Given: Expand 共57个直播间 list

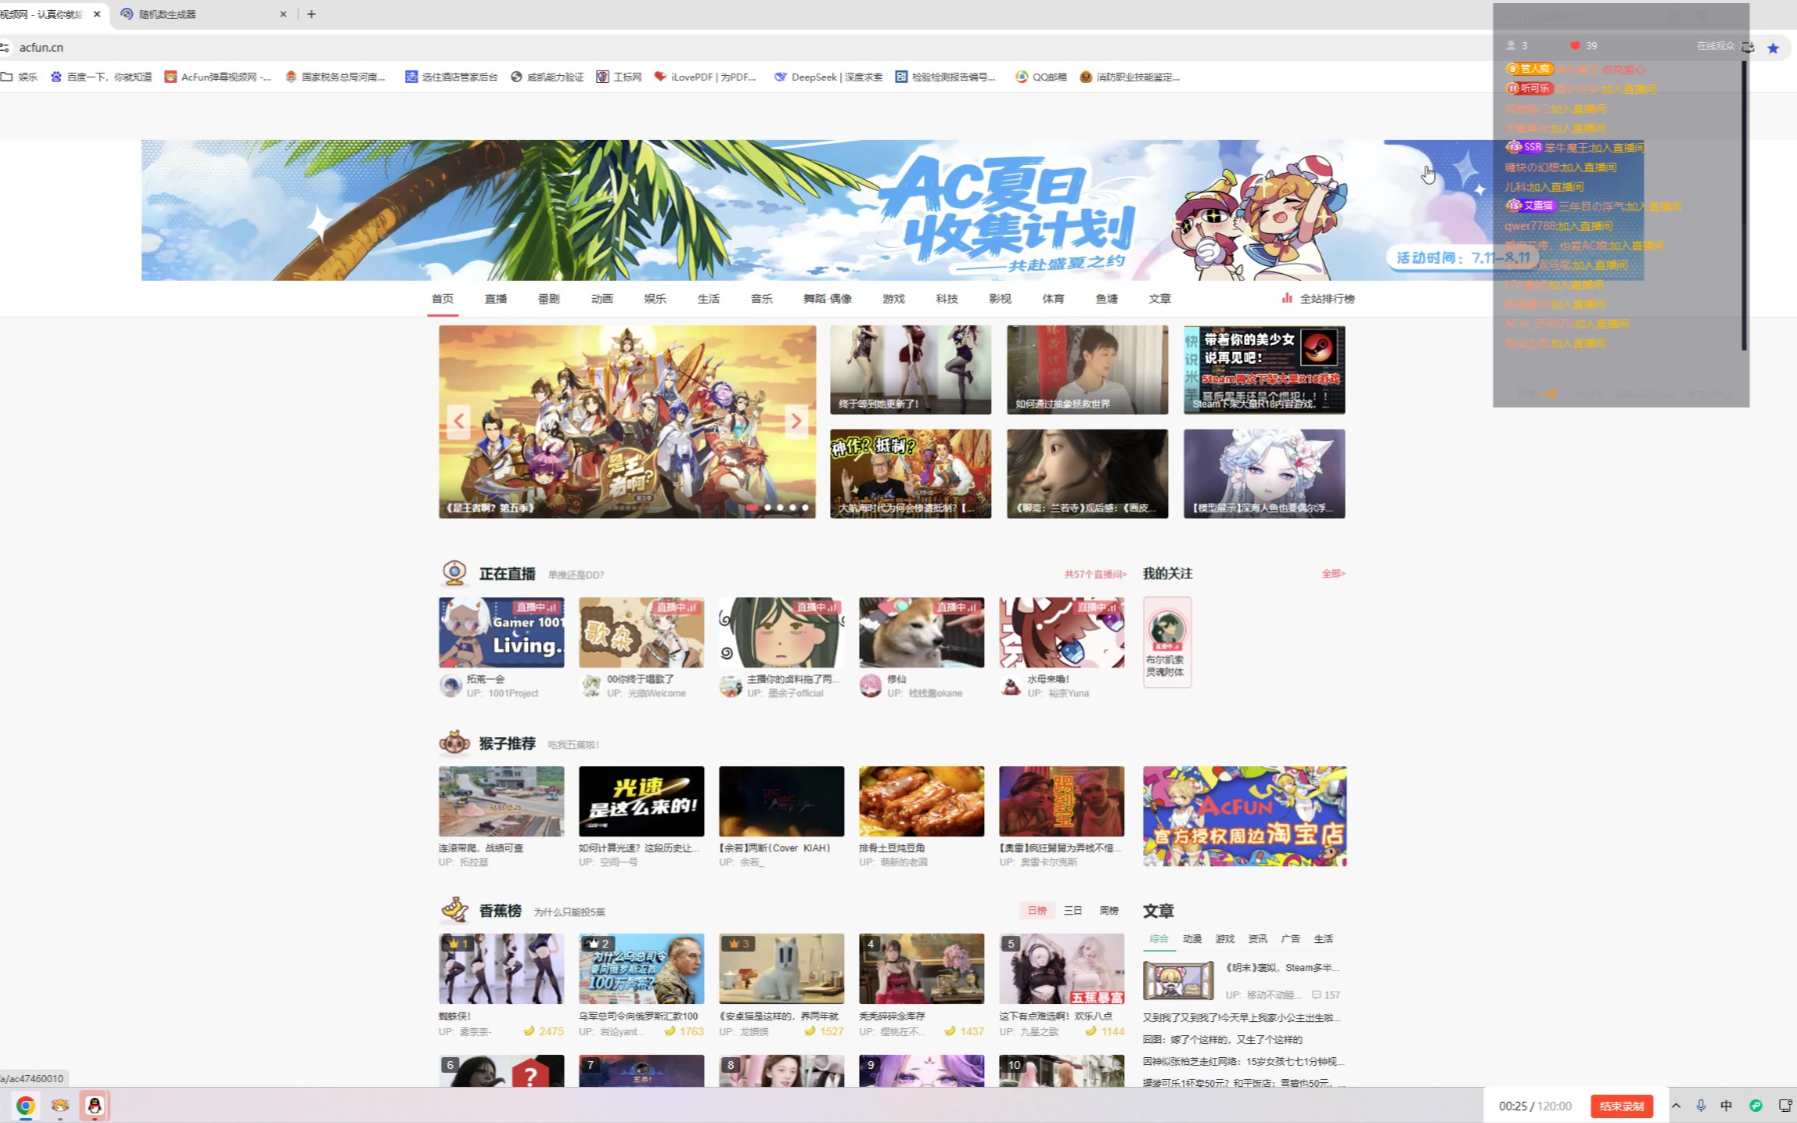Looking at the screenshot, I should pyautogui.click(x=1095, y=574).
